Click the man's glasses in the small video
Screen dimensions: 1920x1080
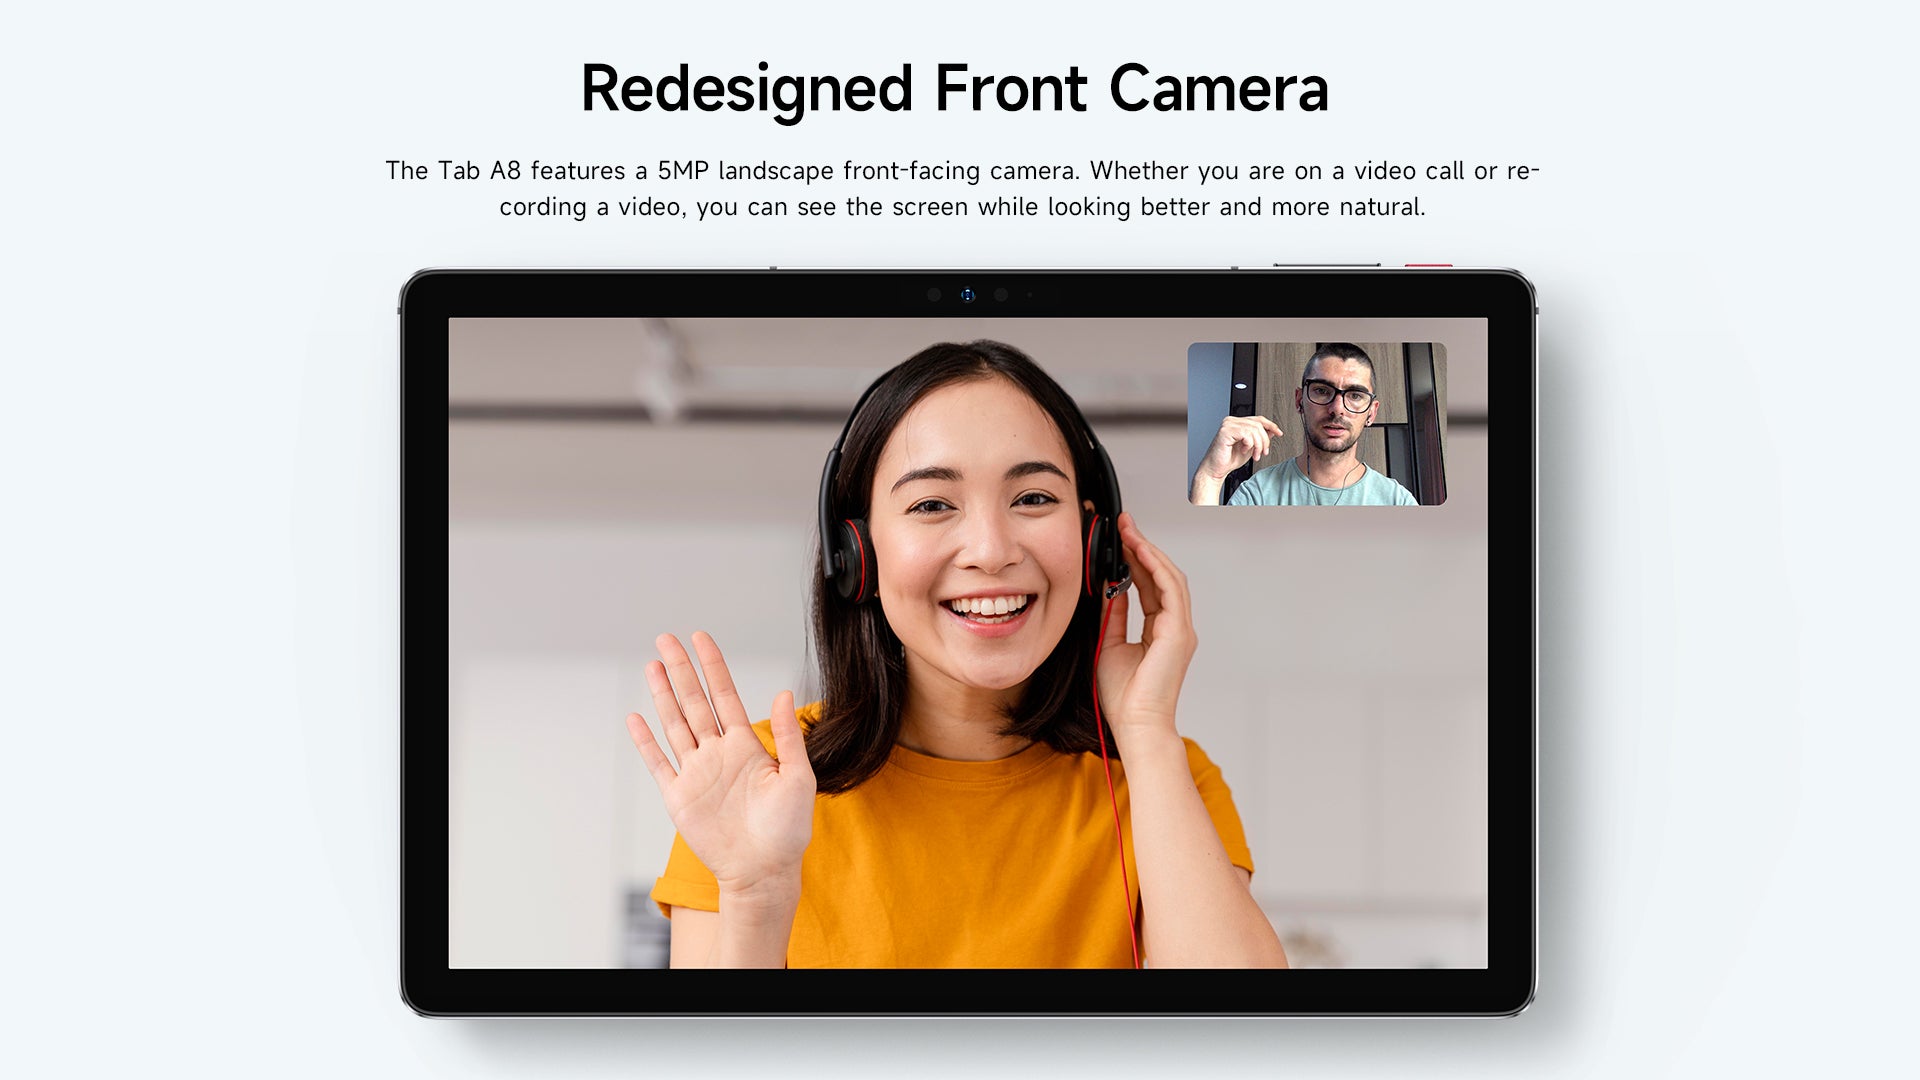(x=1338, y=395)
